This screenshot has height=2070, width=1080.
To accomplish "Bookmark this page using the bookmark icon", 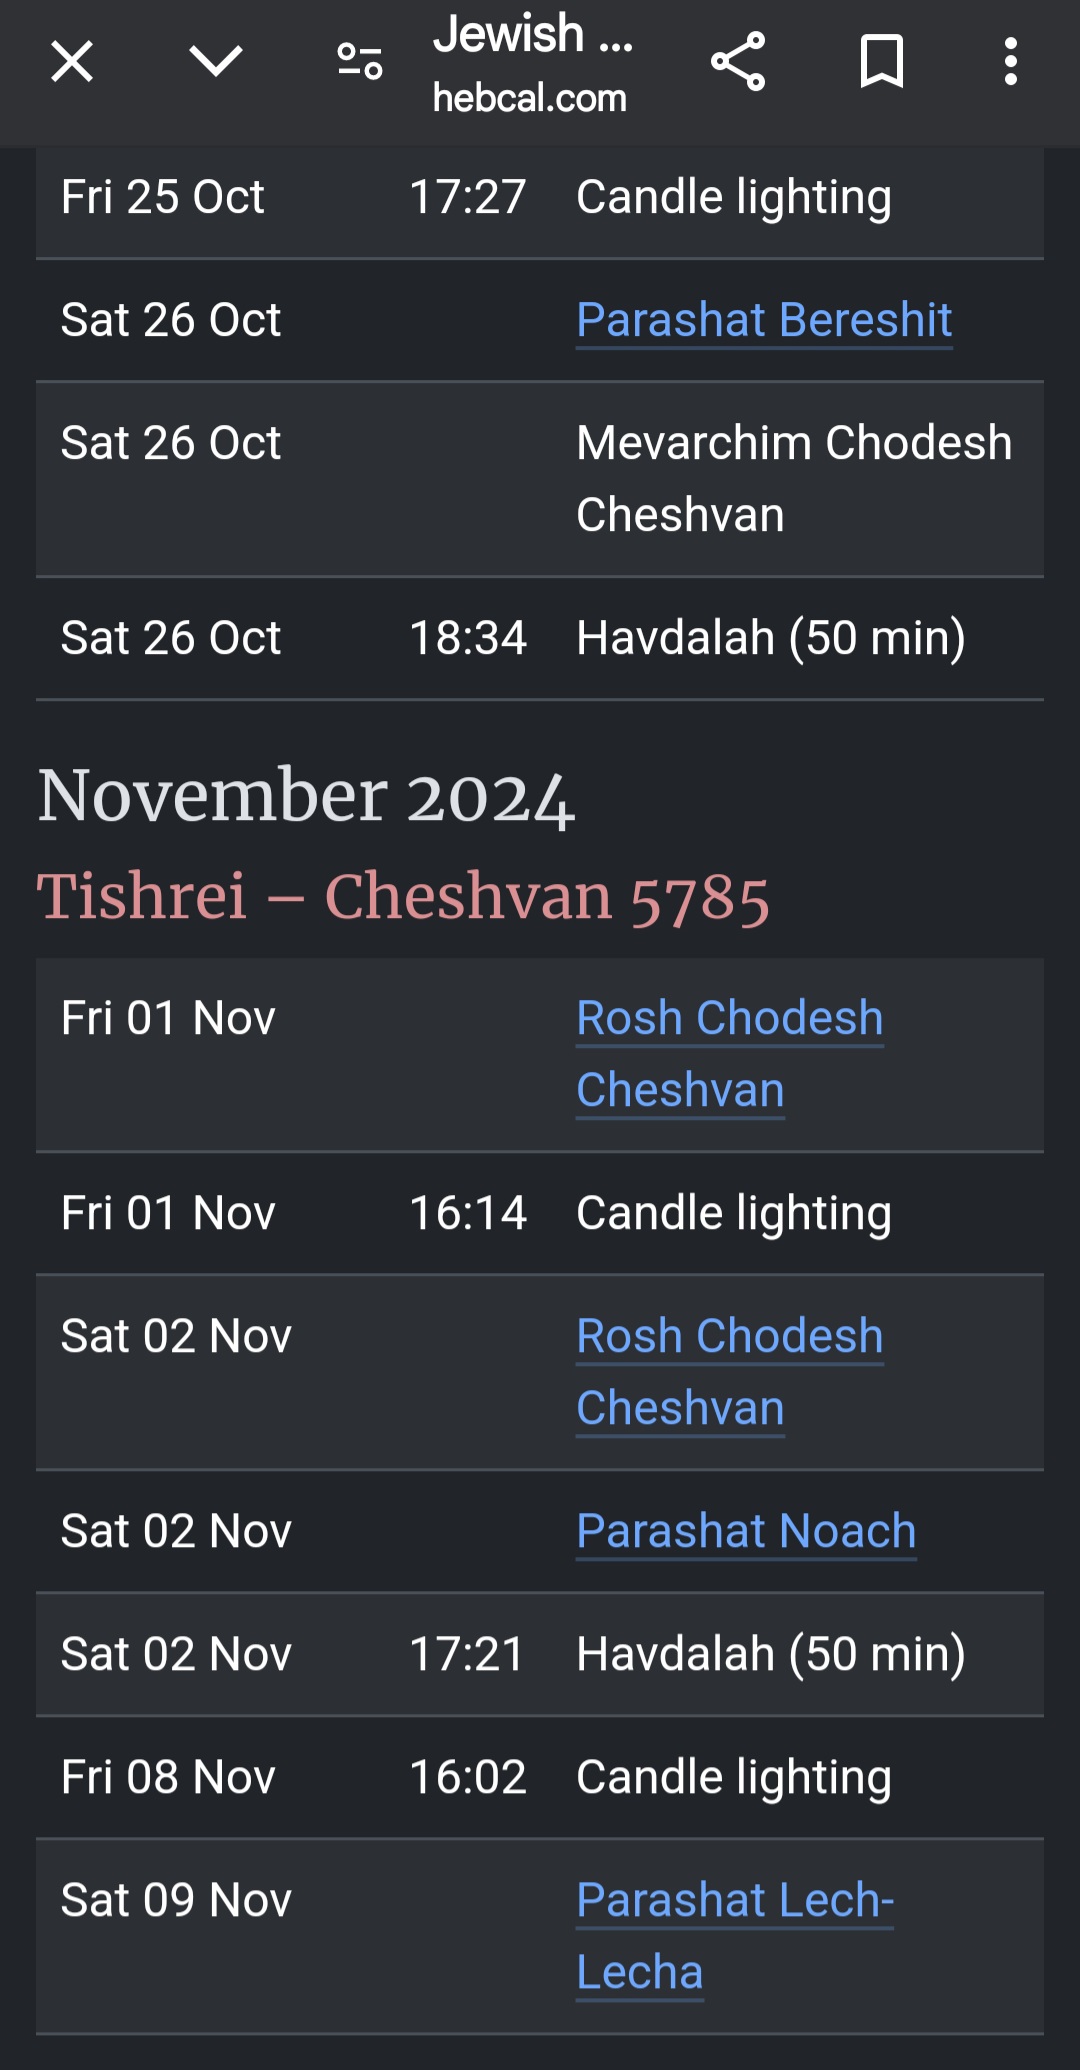I will [882, 62].
